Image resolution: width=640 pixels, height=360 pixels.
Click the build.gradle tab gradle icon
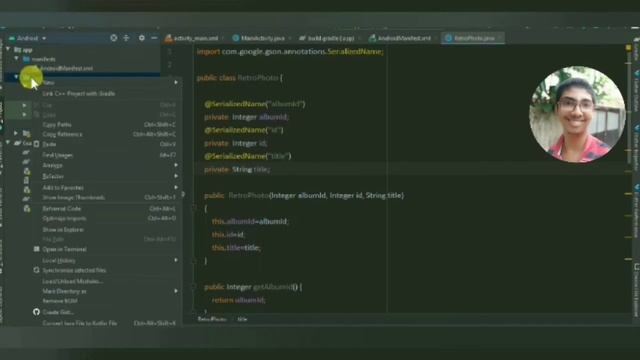(x=302, y=38)
